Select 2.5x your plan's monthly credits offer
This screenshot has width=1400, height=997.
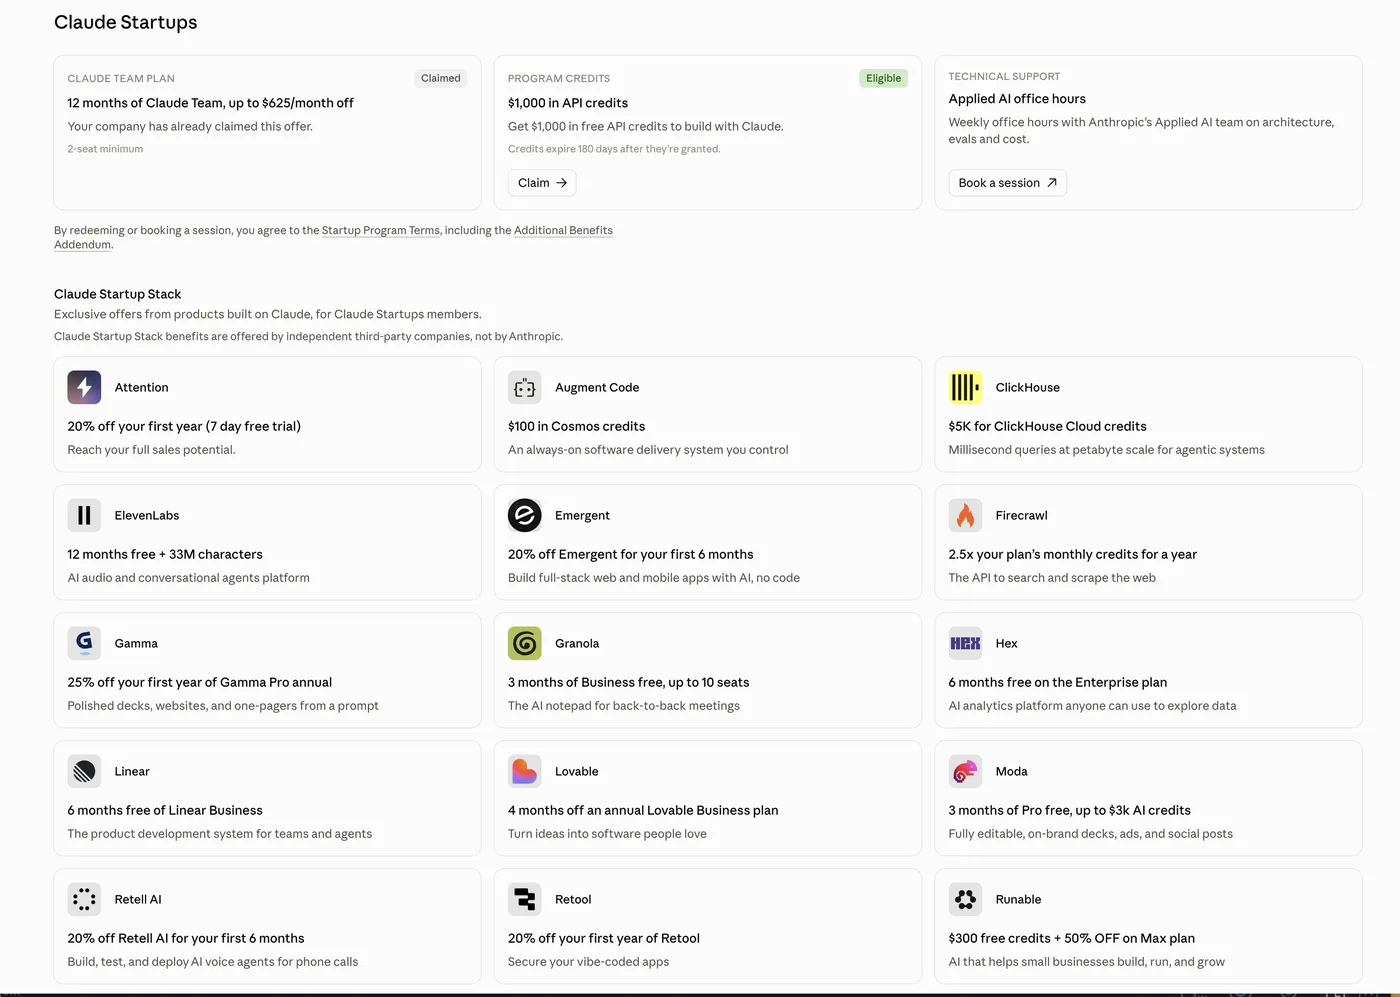[1072, 554]
